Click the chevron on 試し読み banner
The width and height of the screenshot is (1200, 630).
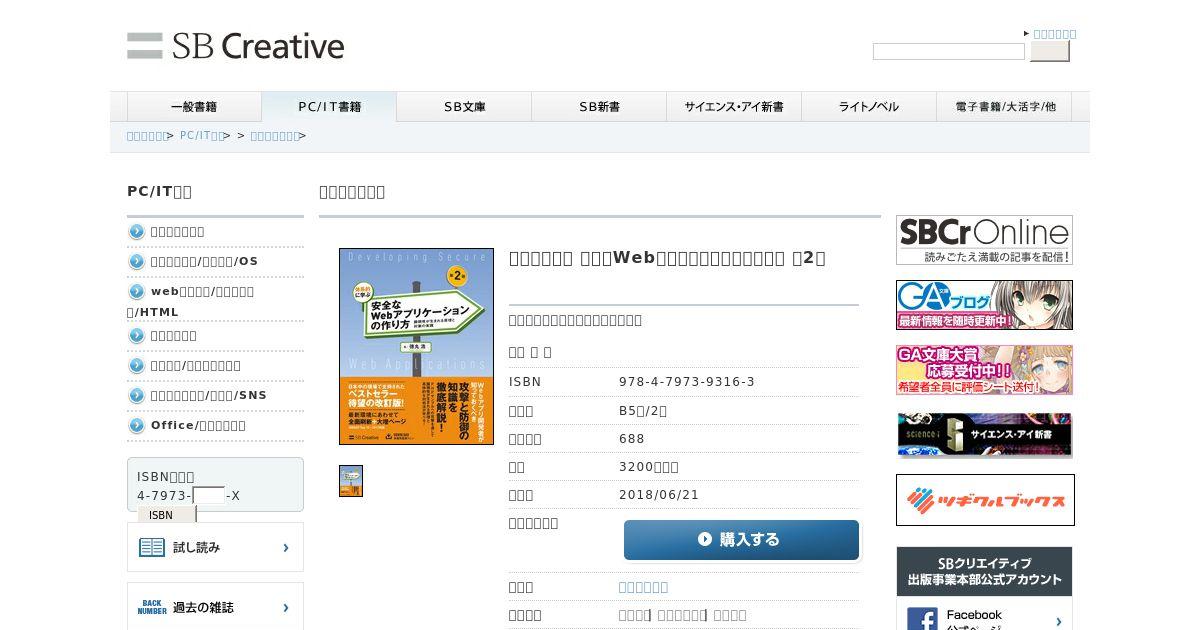[286, 547]
